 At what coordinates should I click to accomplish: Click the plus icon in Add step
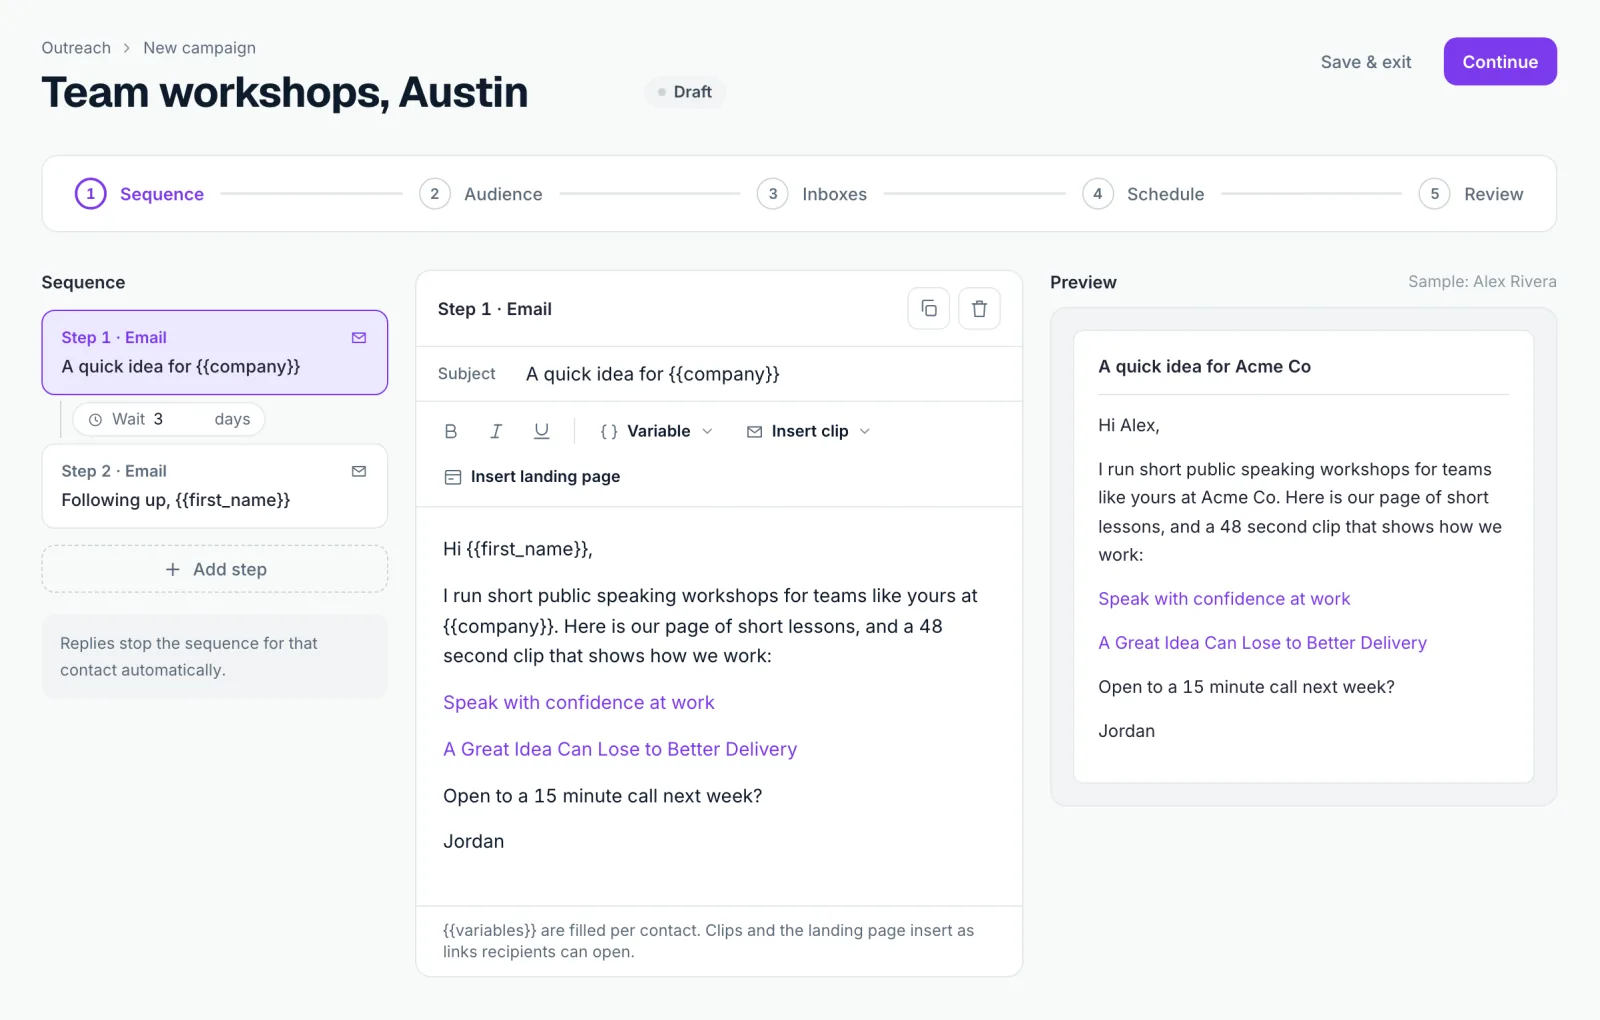[173, 569]
